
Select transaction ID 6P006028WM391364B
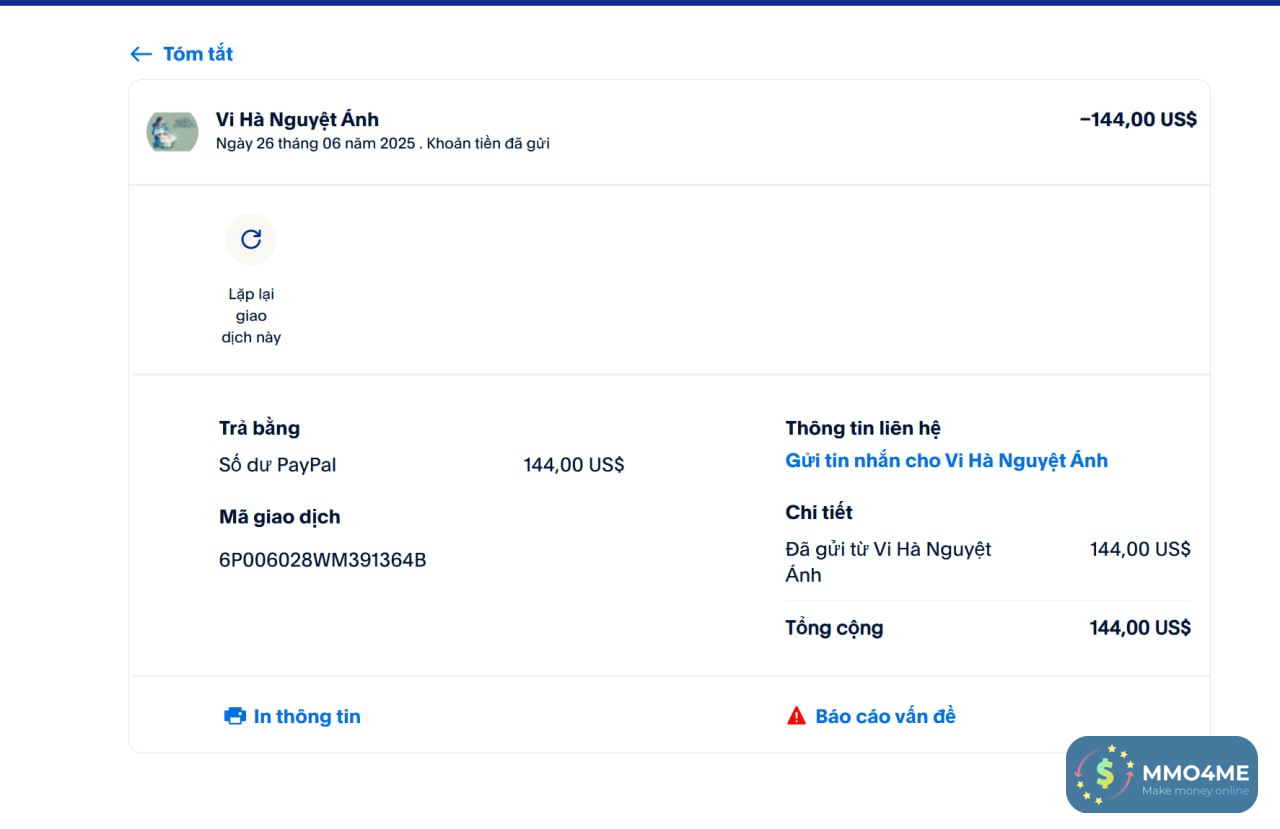click(322, 560)
